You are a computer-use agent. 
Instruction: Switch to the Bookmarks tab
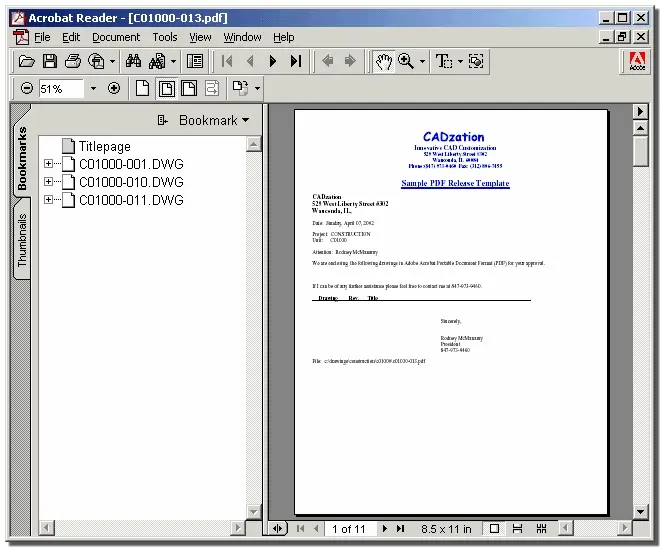click(22, 158)
